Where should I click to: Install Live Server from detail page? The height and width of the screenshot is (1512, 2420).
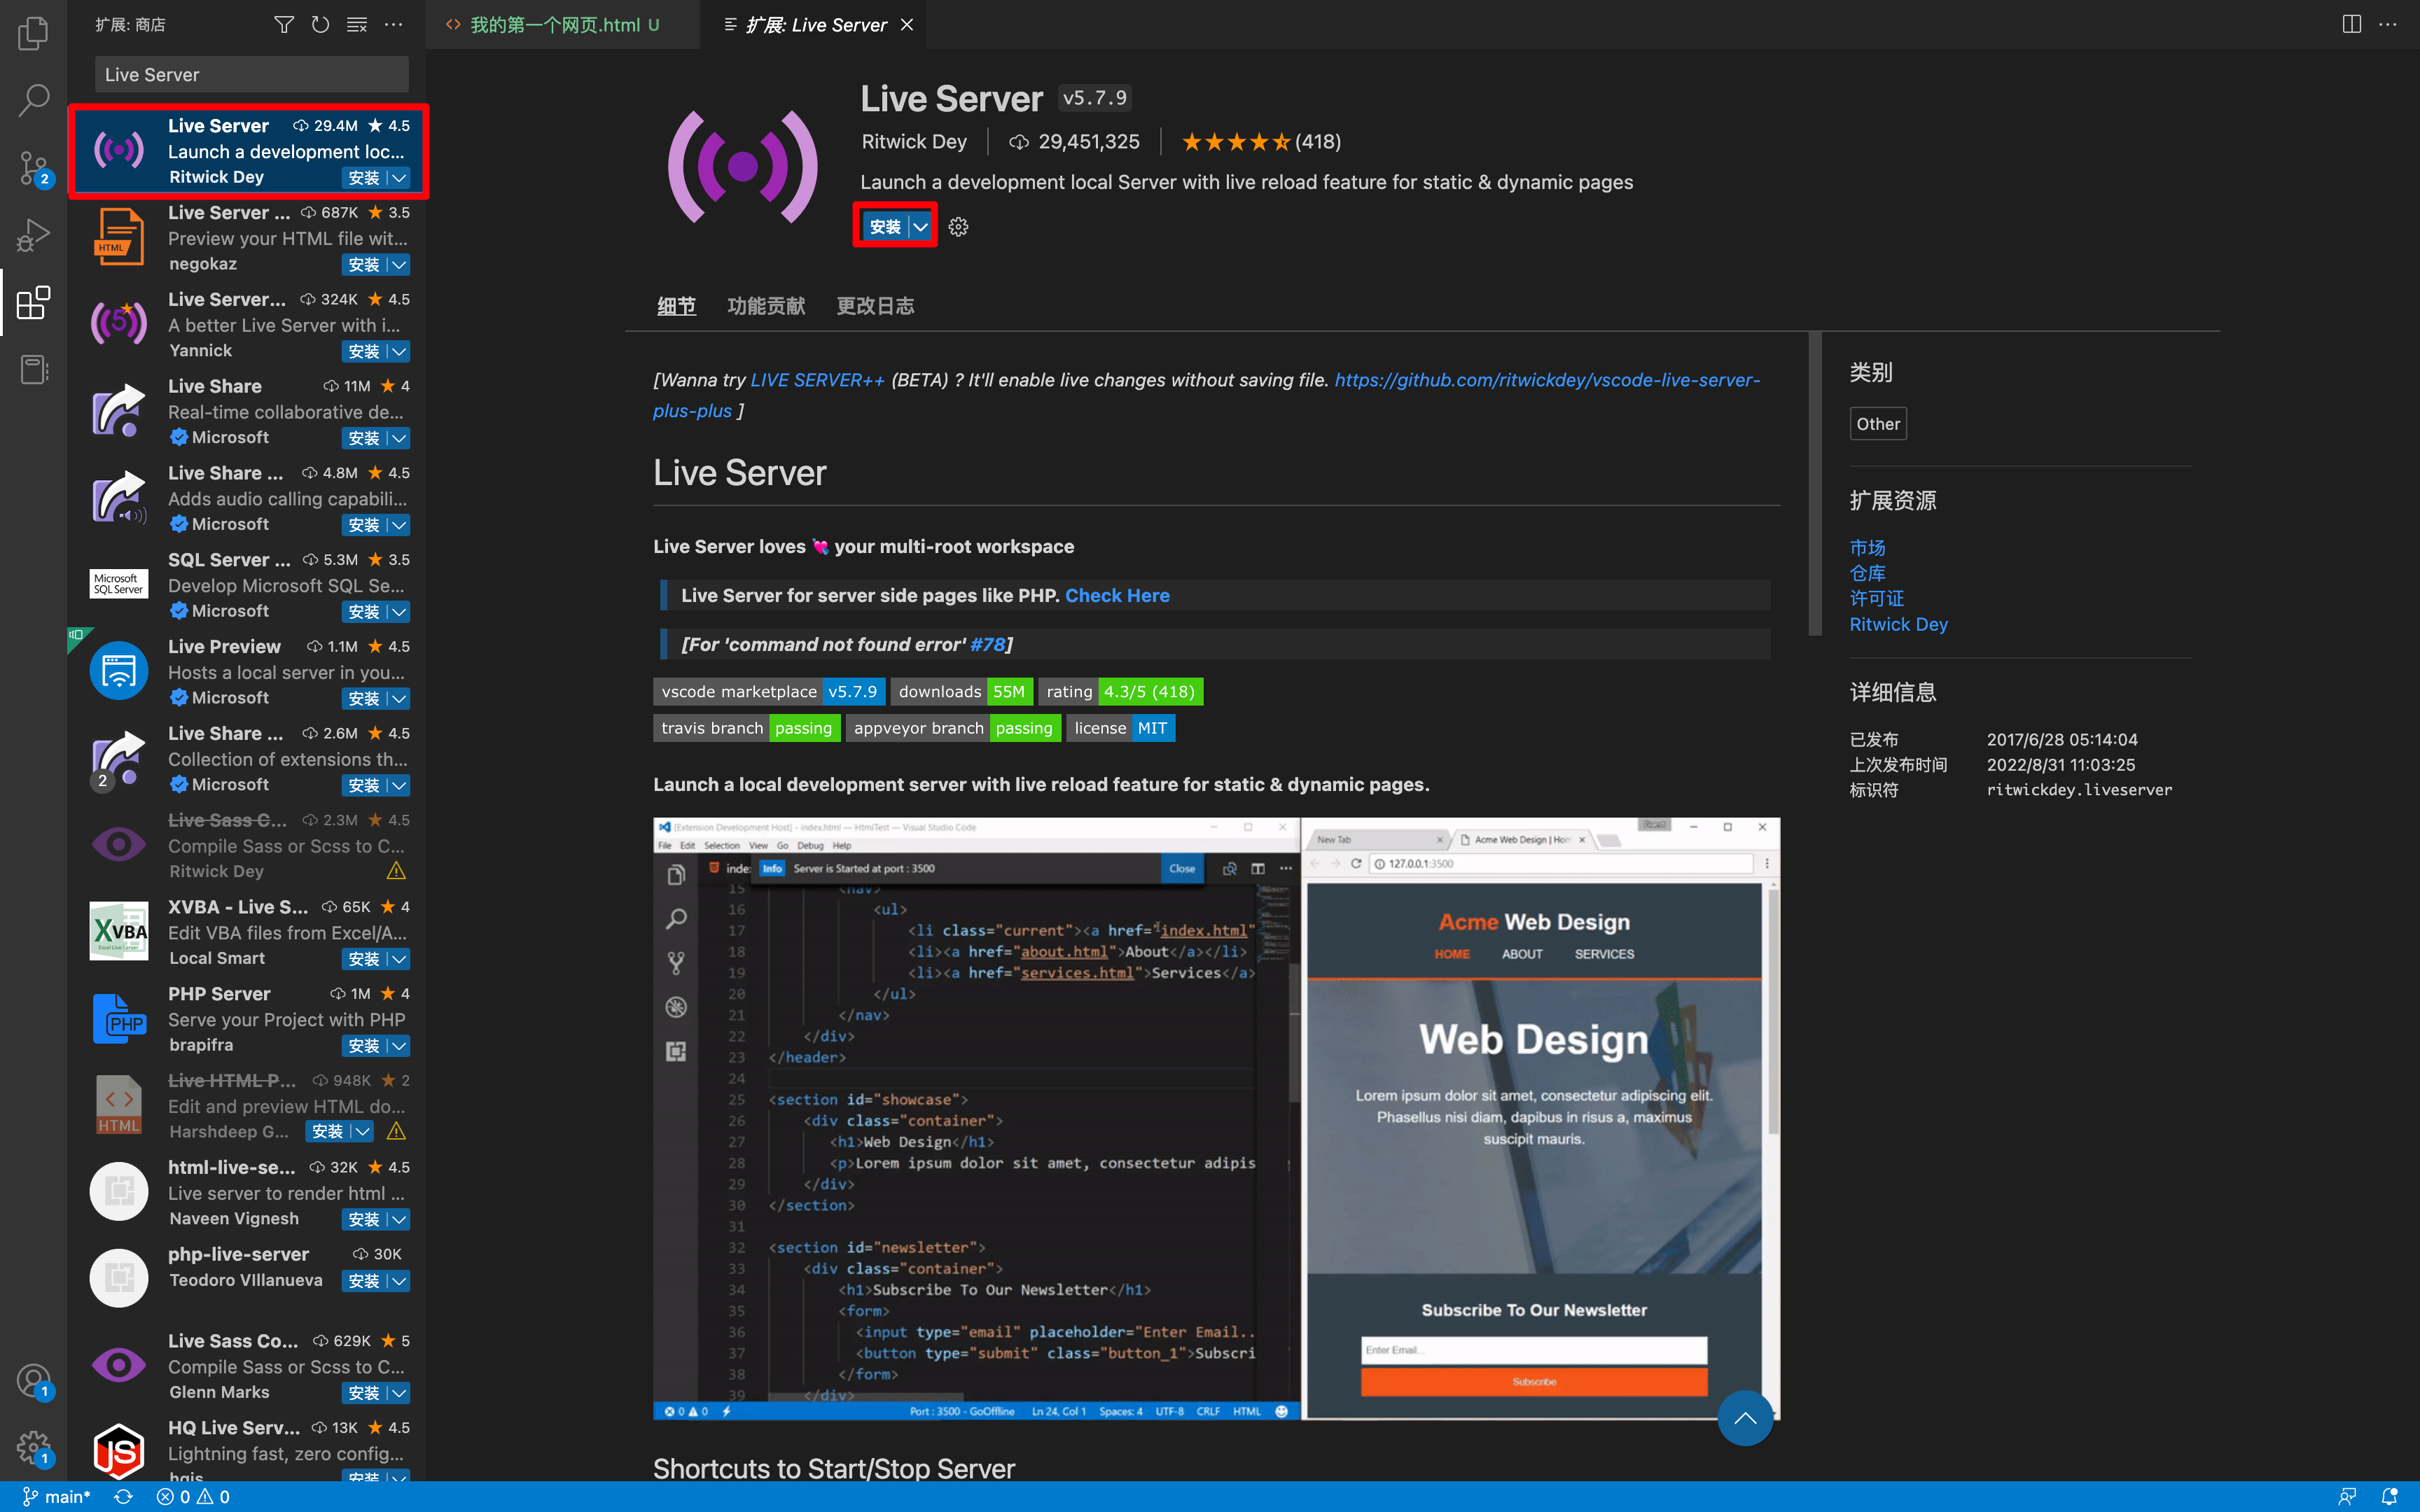pos(885,227)
